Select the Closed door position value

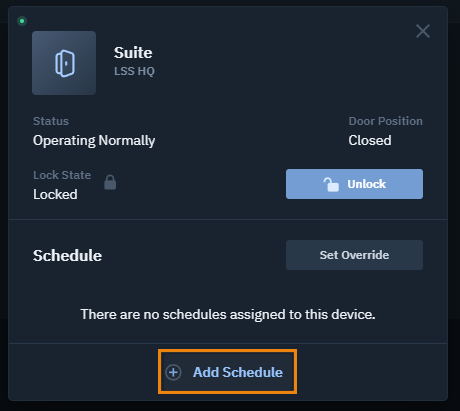[370, 140]
